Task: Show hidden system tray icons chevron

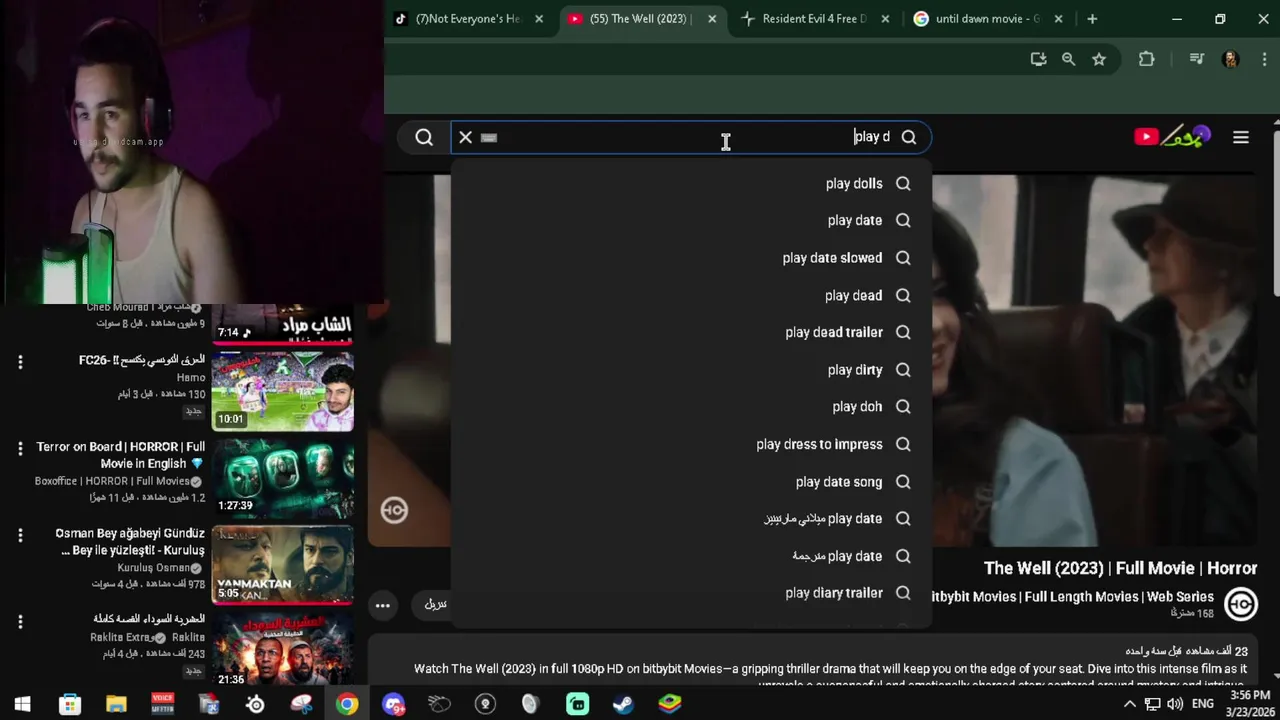Action: click(1130, 704)
